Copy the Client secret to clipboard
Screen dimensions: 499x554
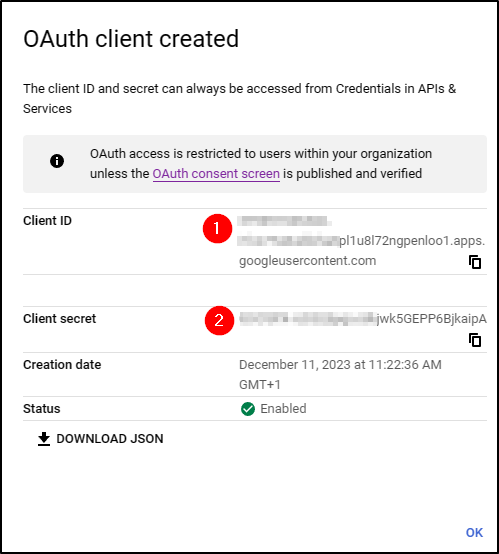coord(475,340)
